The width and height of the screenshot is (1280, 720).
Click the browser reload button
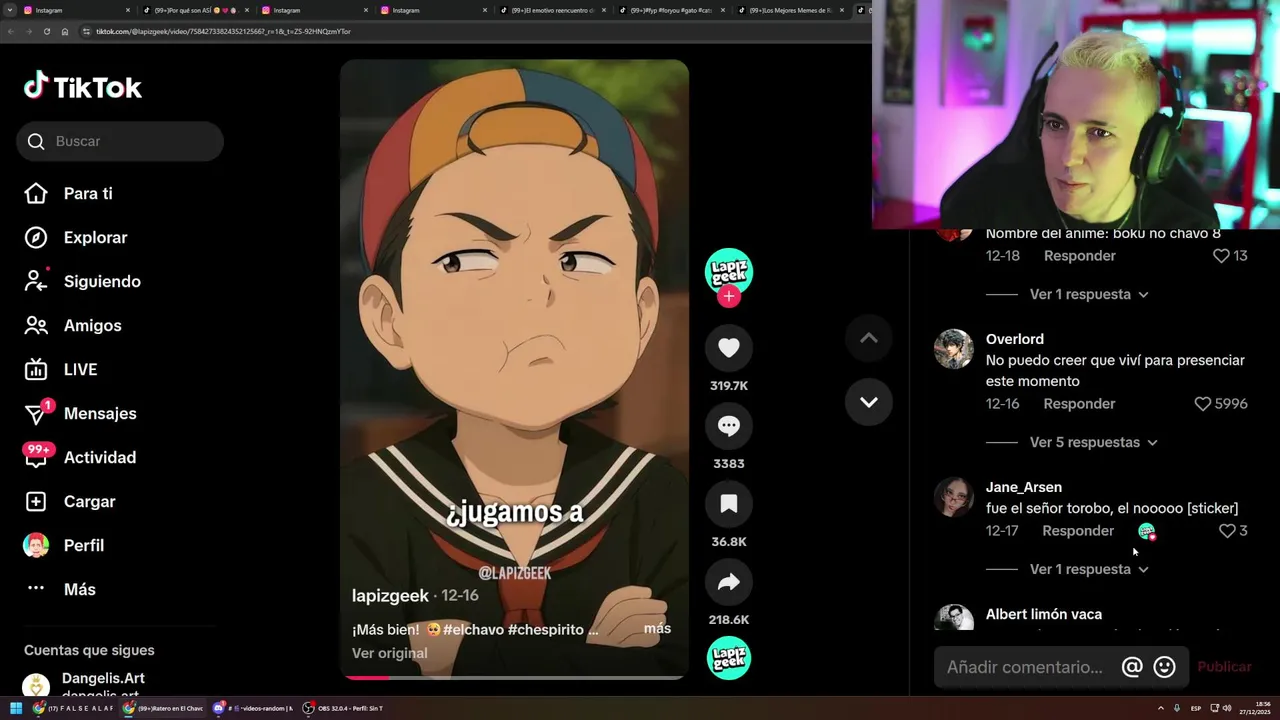(x=46, y=31)
